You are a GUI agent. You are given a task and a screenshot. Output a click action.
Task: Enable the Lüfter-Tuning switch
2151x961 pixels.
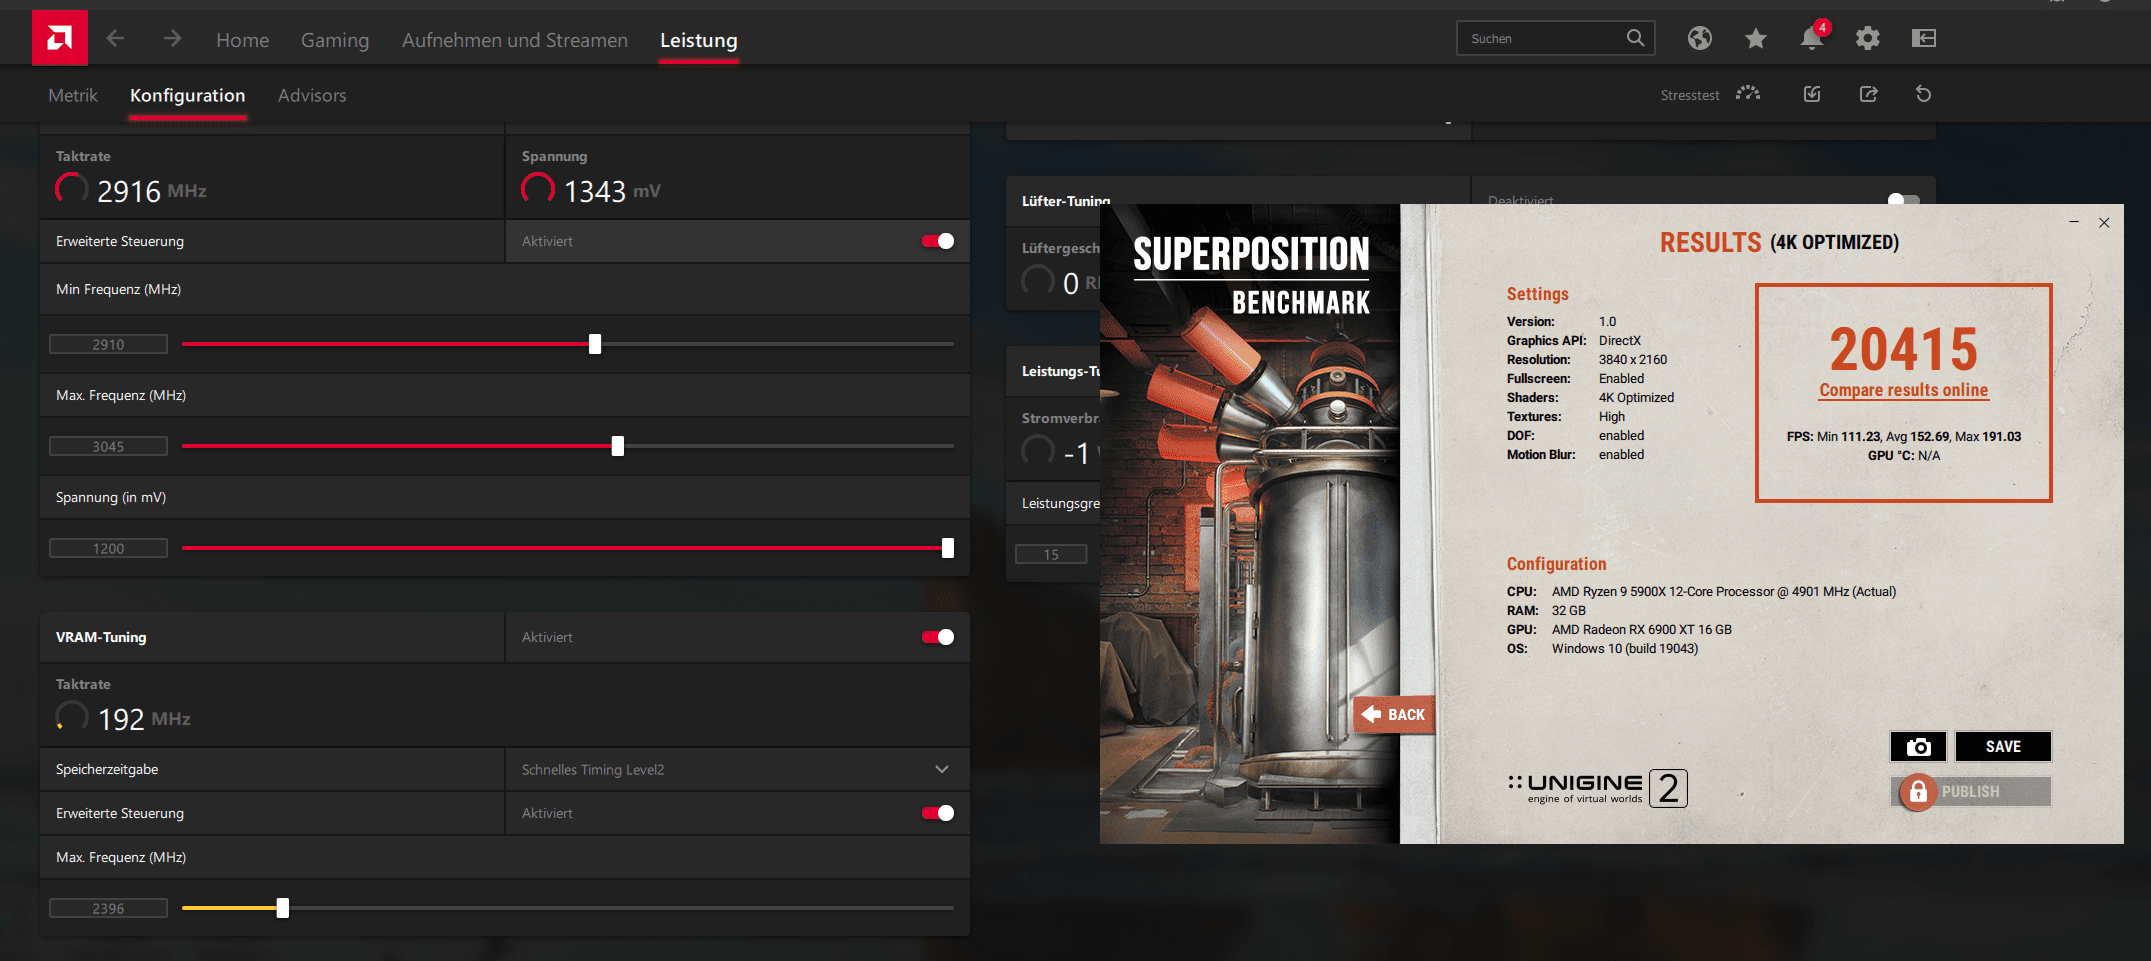coord(1903,199)
